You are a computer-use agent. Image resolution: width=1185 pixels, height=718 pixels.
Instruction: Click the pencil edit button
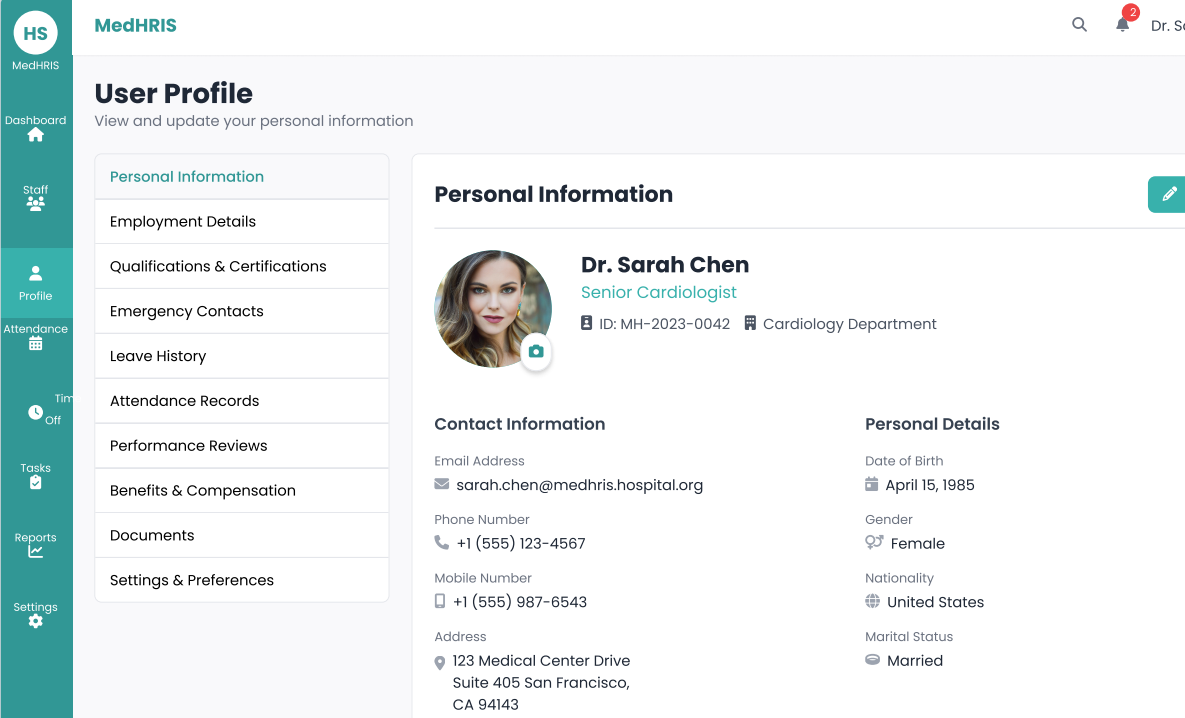(x=1168, y=194)
